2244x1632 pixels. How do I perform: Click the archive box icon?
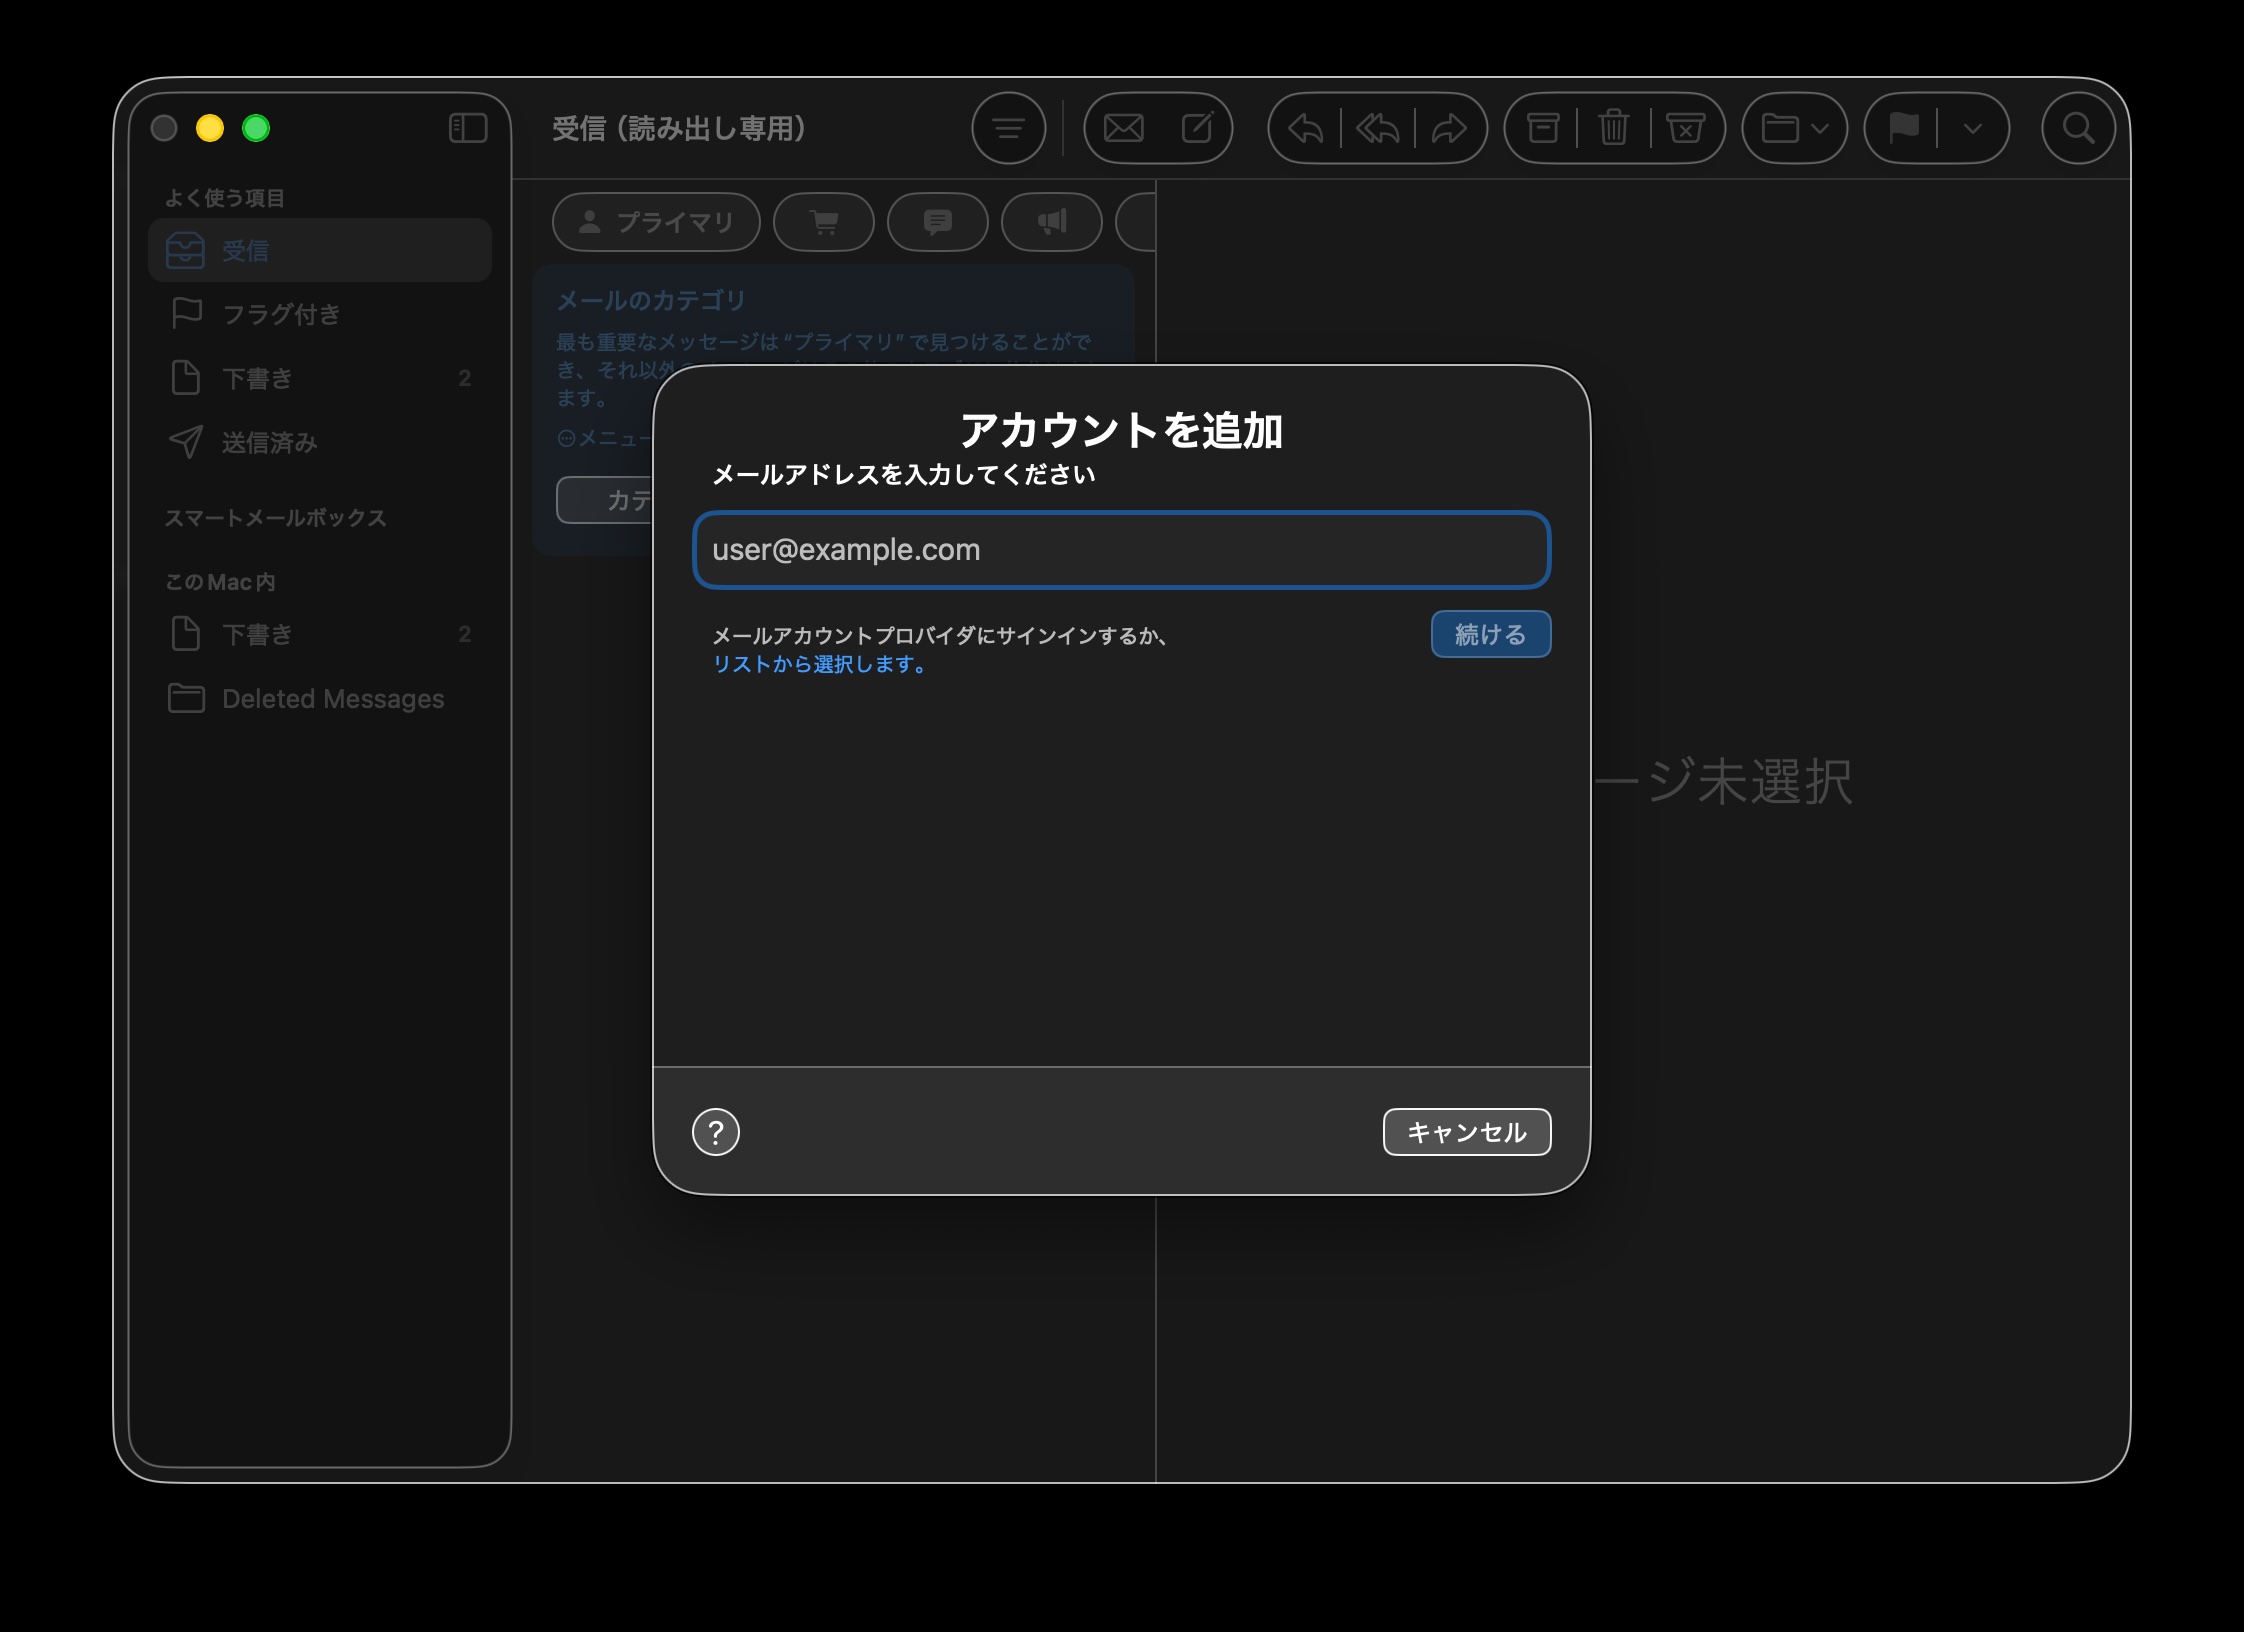coord(1543,128)
